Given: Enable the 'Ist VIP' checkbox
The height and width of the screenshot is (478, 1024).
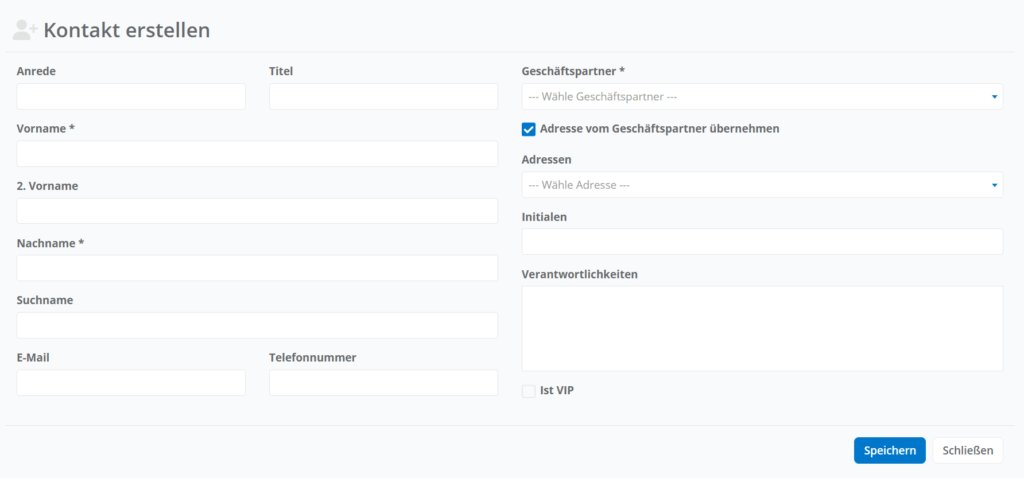Looking at the screenshot, I should point(529,391).
